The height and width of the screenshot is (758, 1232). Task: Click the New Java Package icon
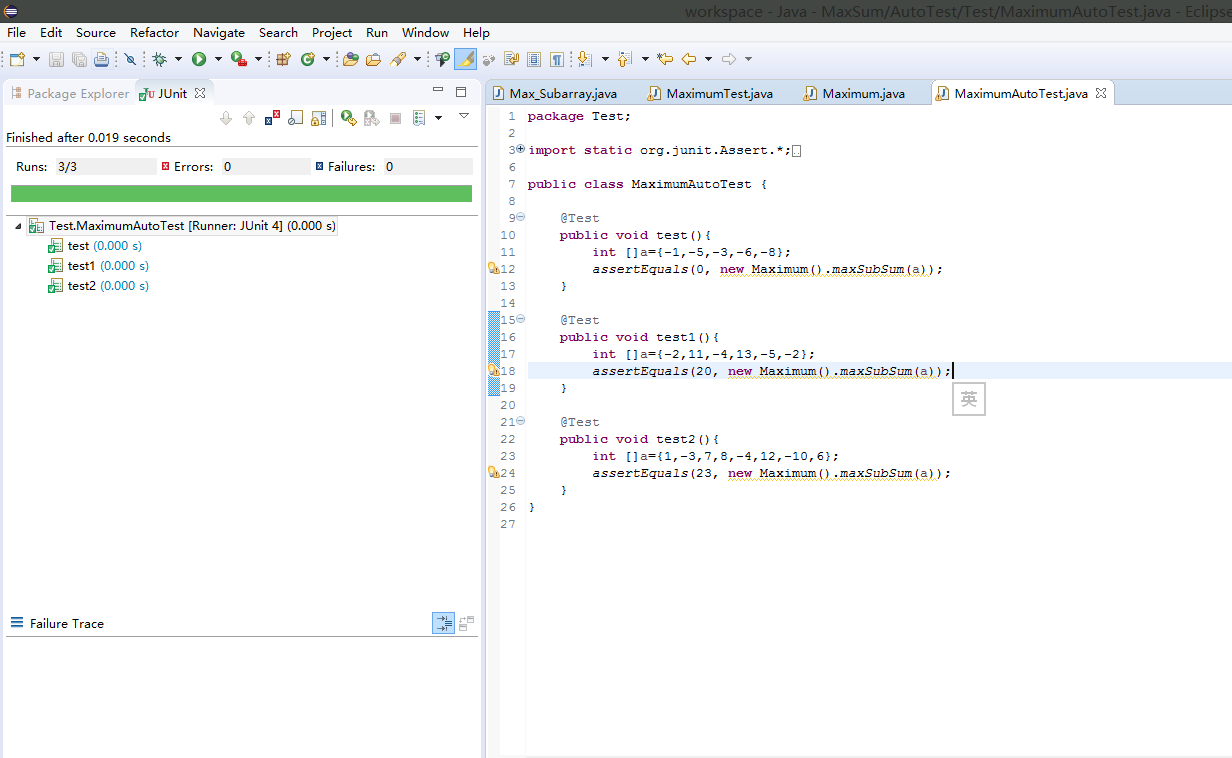tap(283, 60)
